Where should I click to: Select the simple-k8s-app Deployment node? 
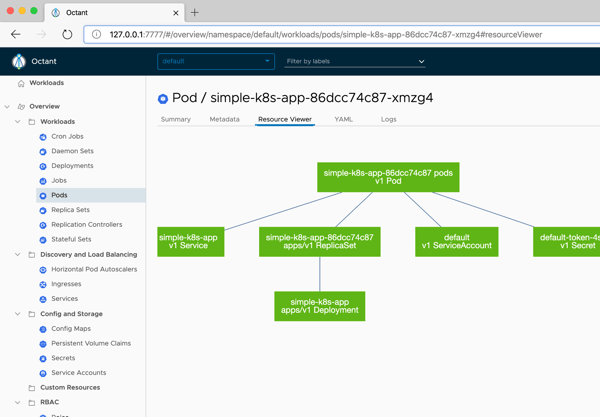tap(319, 306)
